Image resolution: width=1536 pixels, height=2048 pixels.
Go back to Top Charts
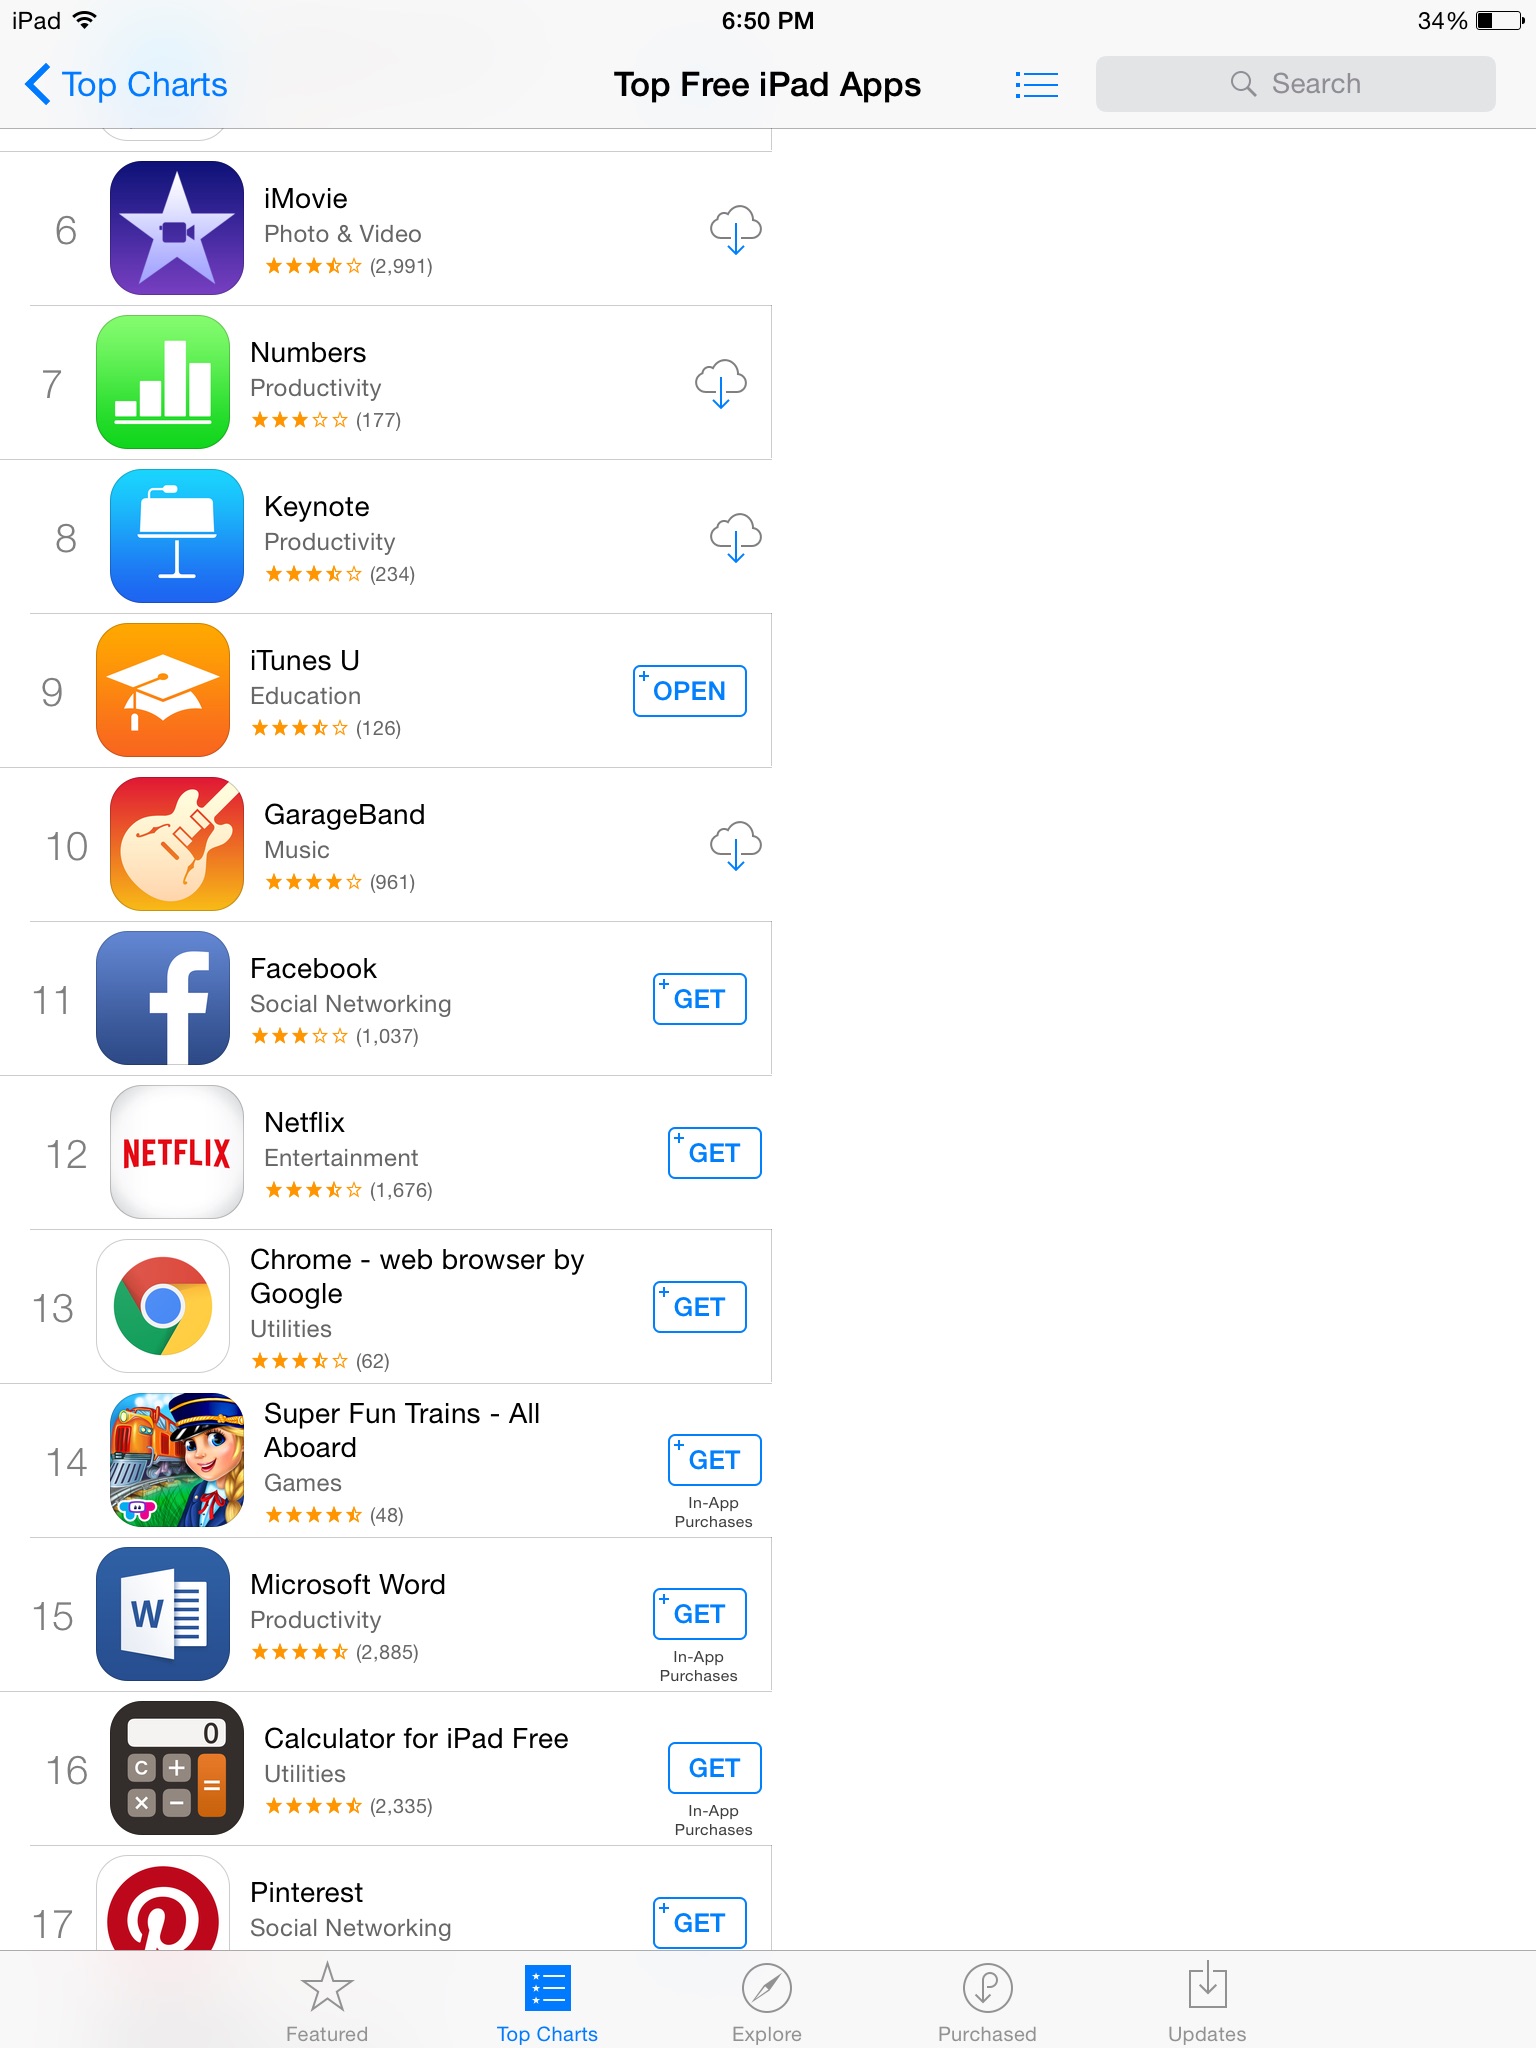(x=127, y=85)
